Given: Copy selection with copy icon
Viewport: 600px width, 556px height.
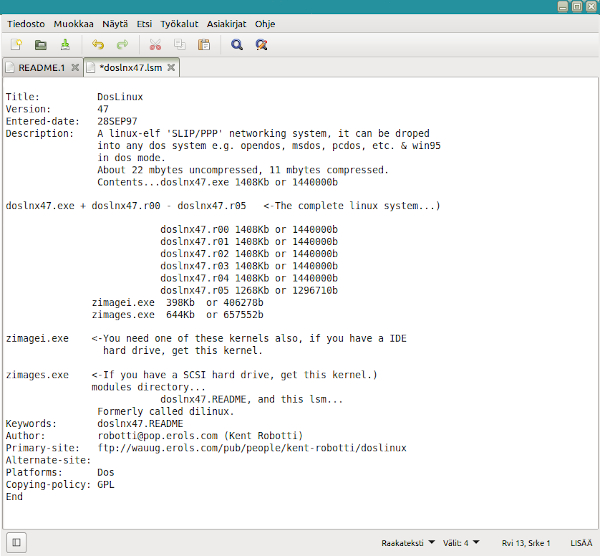Looking at the screenshot, I should click(x=179, y=45).
